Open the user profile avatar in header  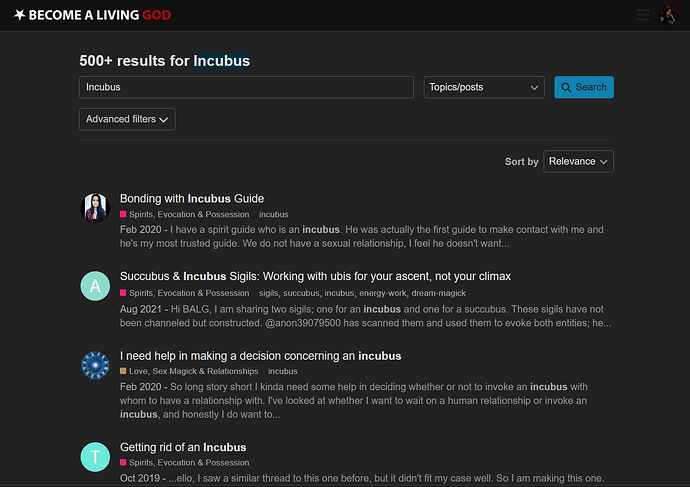(x=668, y=15)
